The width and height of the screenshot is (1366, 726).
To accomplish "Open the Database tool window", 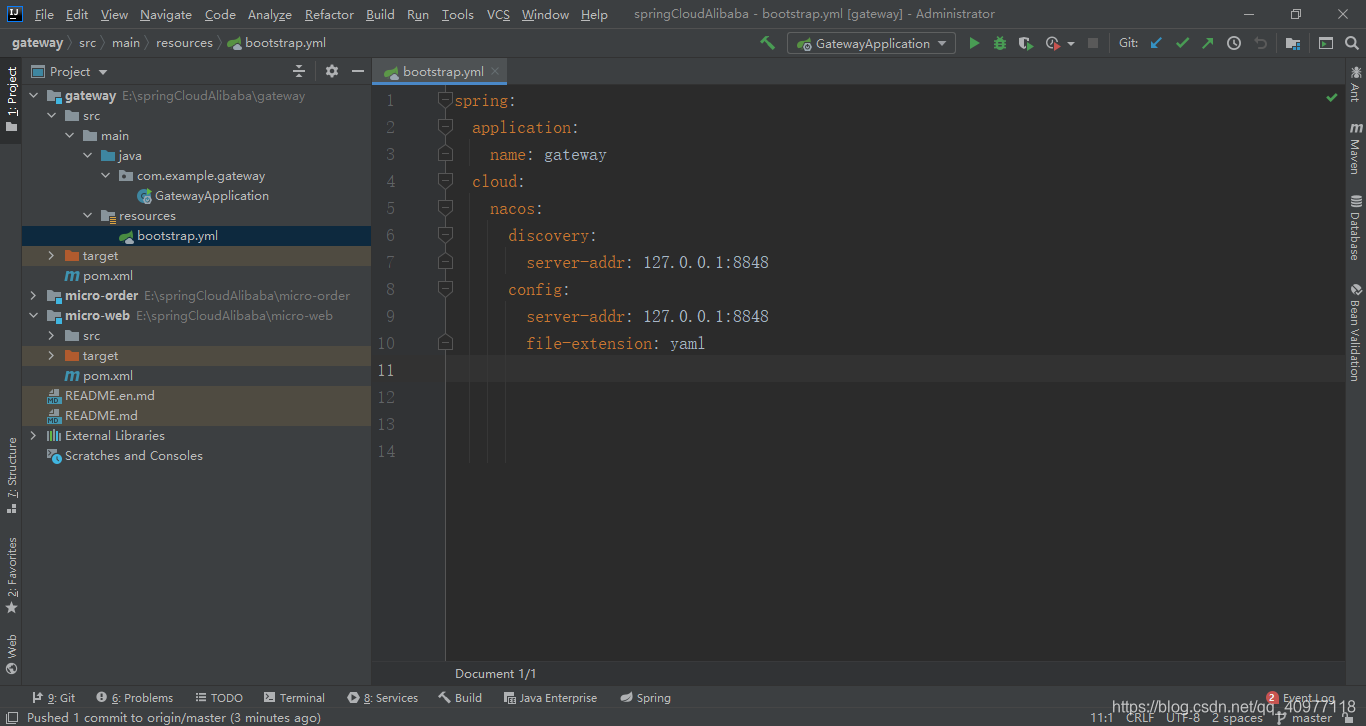I will click(x=1356, y=227).
